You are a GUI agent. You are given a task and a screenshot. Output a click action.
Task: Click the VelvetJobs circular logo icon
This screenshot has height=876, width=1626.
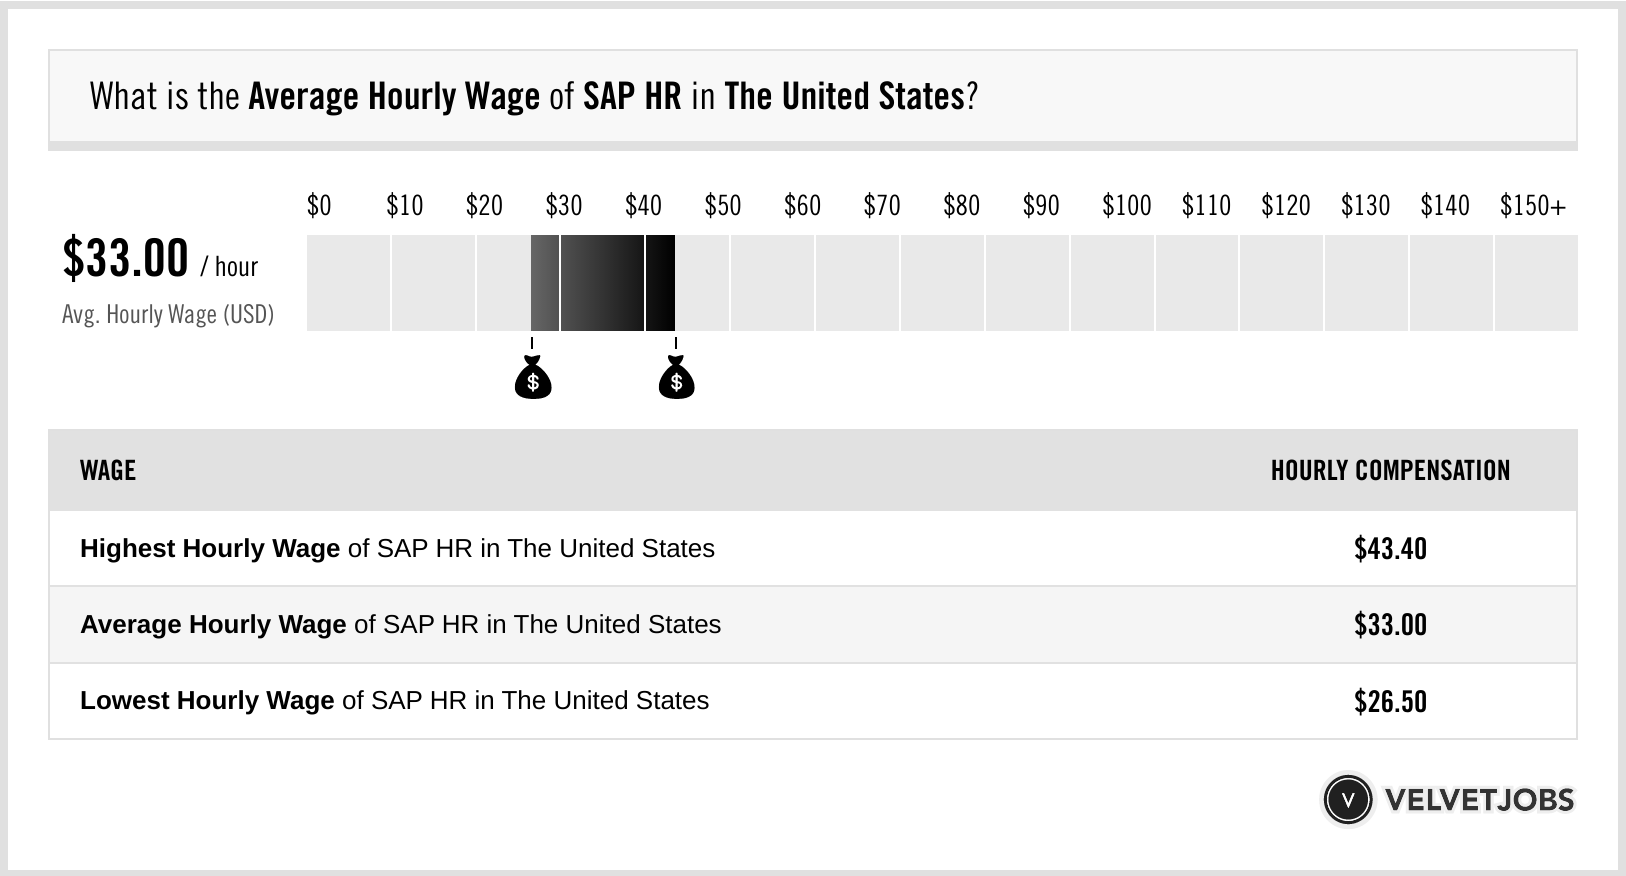point(1348,800)
